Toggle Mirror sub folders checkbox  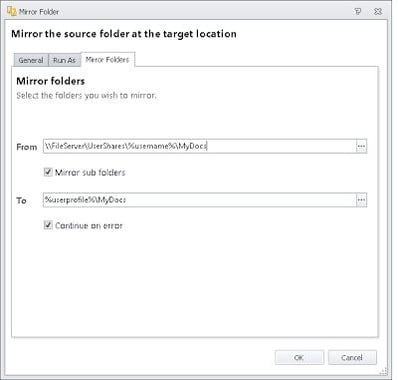coord(48,172)
